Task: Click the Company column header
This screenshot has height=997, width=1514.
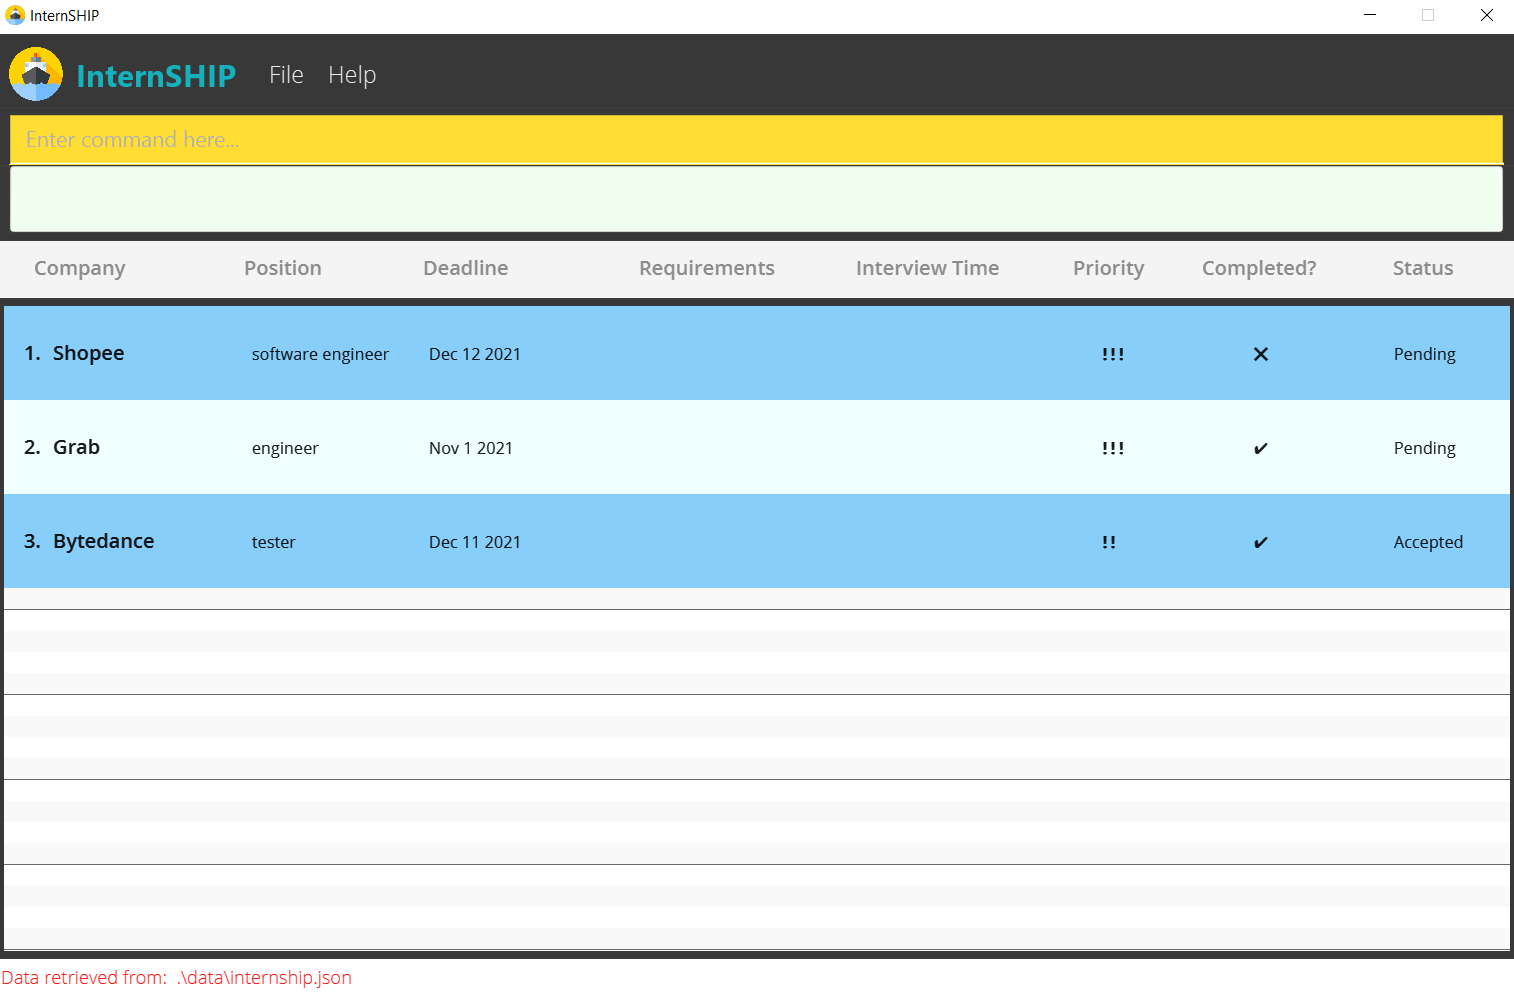Action: (x=80, y=268)
